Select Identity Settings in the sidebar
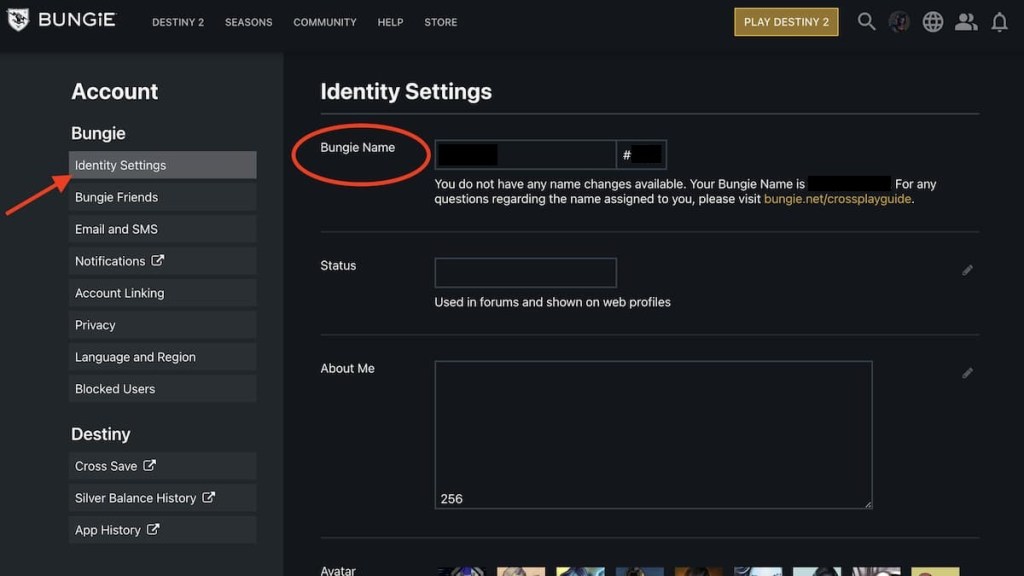1024x576 pixels. 163,165
